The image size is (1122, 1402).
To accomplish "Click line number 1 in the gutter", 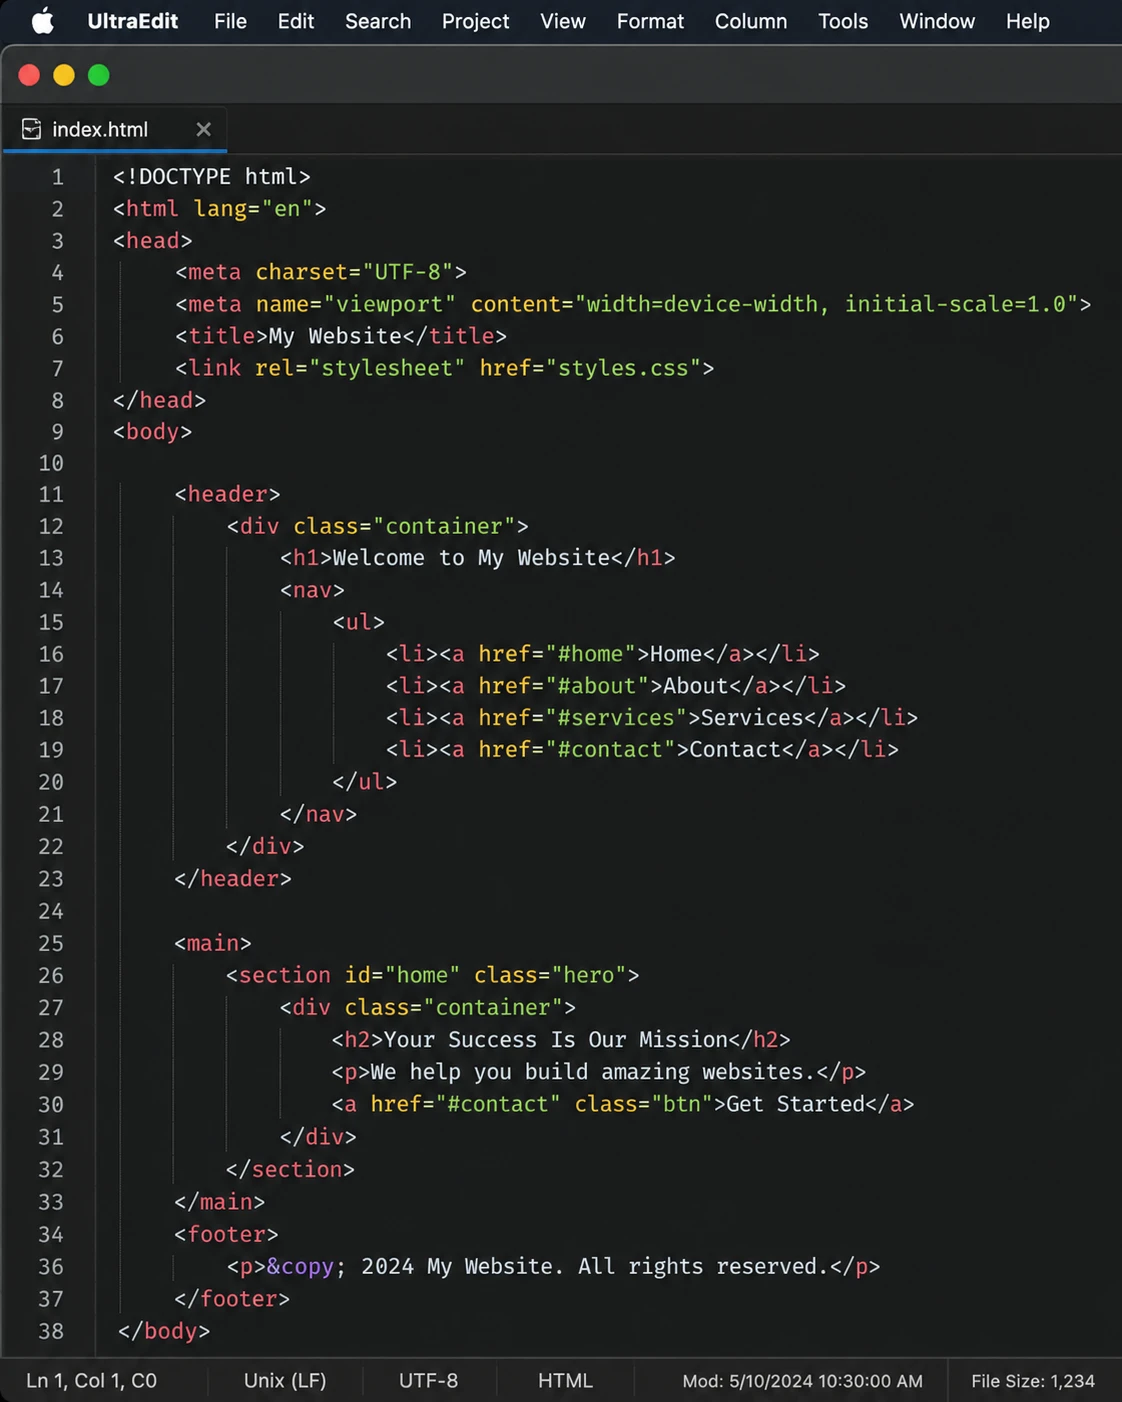I will (x=58, y=177).
